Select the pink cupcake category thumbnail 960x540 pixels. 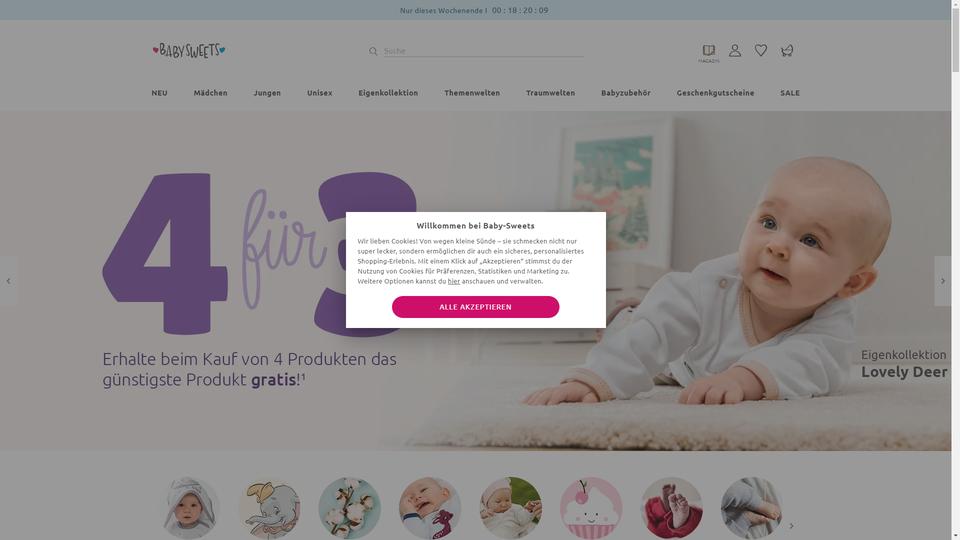[x=591, y=508]
